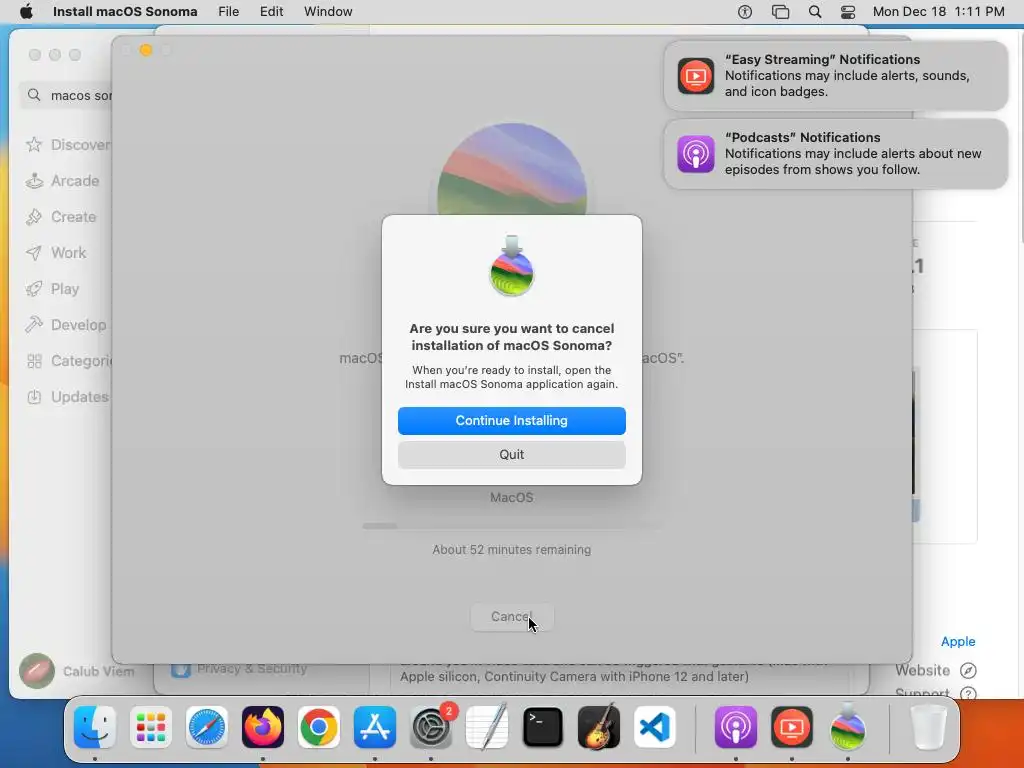The height and width of the screenshot is (768, 1024).
Task: Click the Continue Installing button
Action: 511,421
